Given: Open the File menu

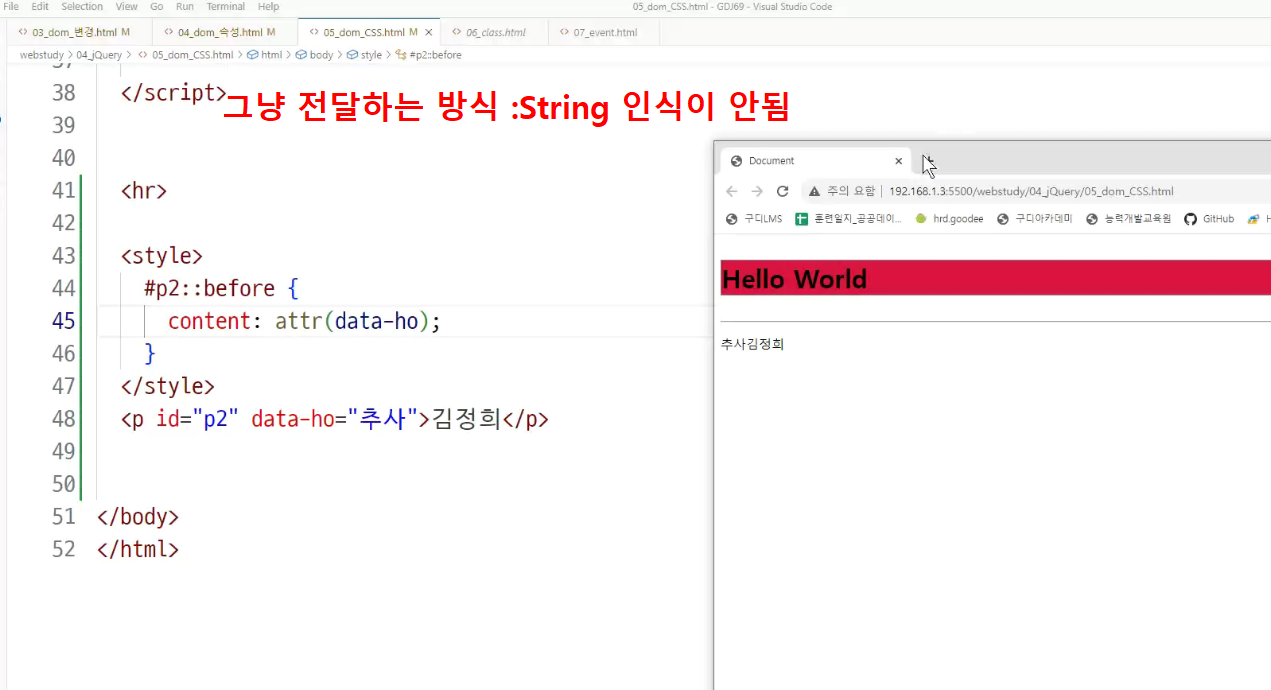Looking at the screenshot, I should pos(12,6).
